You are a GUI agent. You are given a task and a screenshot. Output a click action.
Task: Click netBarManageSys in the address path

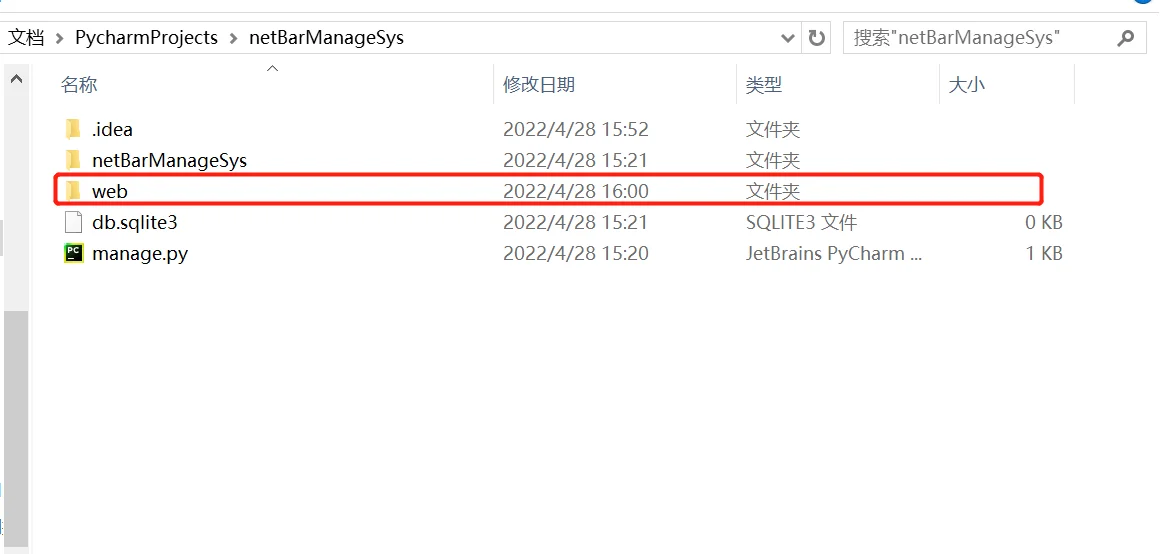[x=326, y=38]
